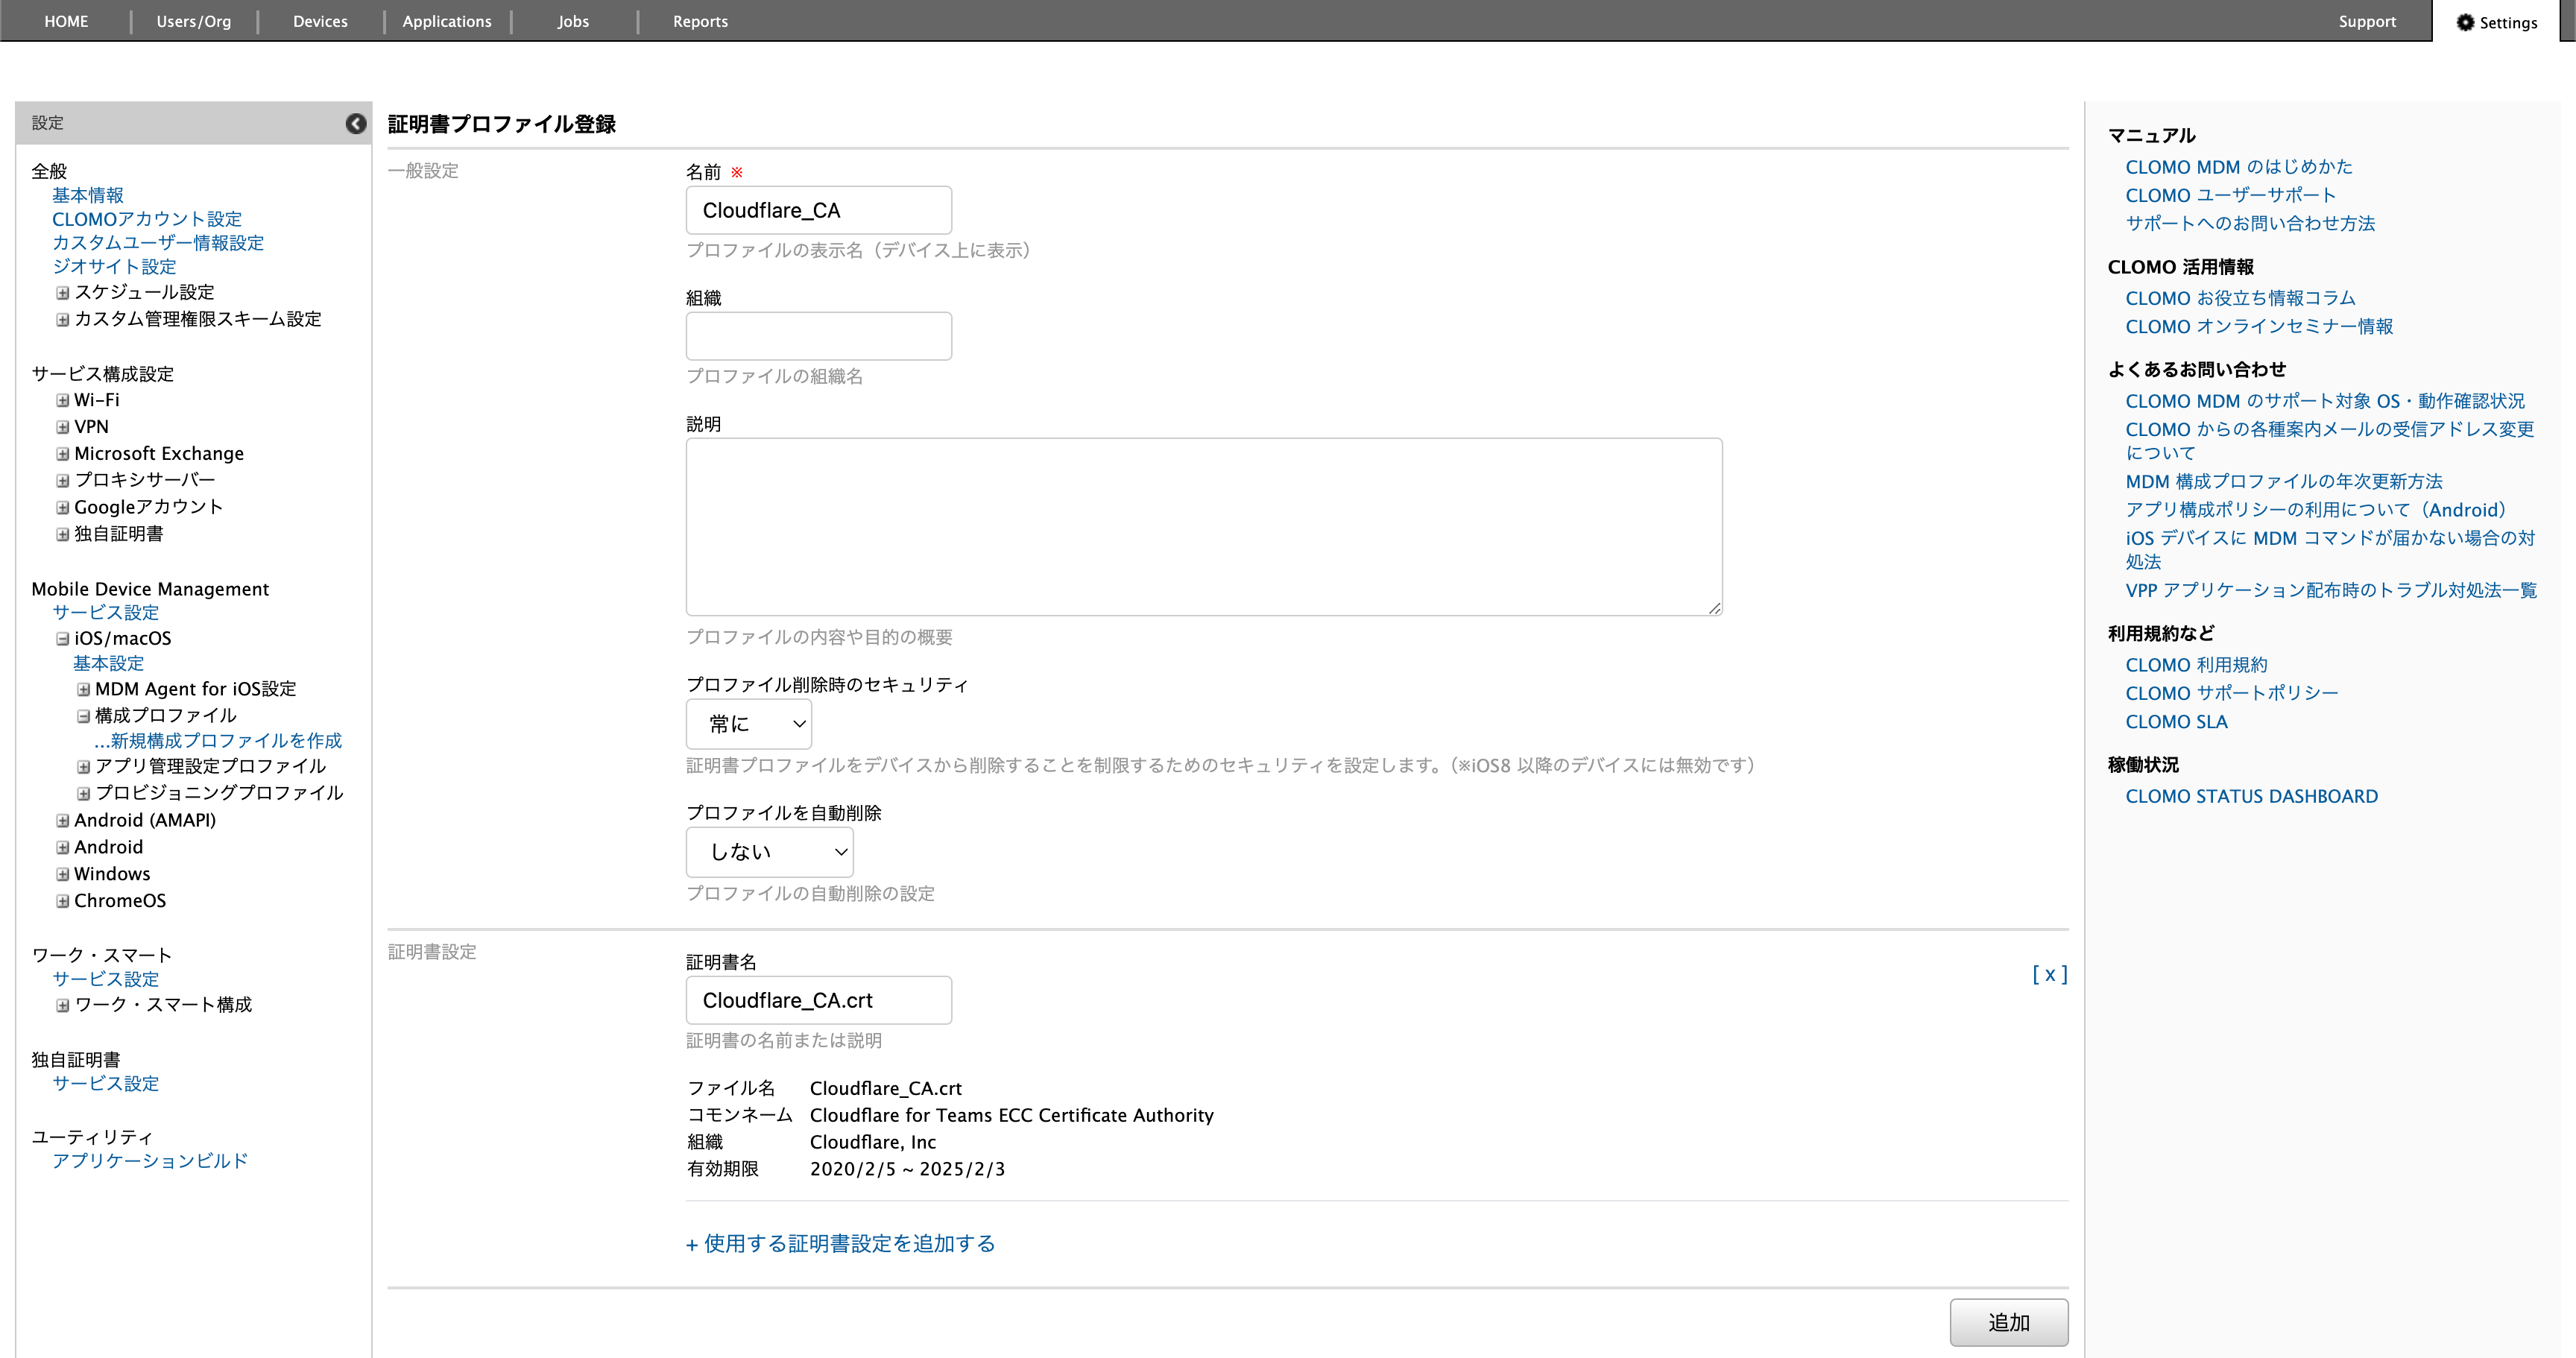Expand the ChromeOS plus icon
This screenshot has height=1358, width=2576.
pos(62,901)
